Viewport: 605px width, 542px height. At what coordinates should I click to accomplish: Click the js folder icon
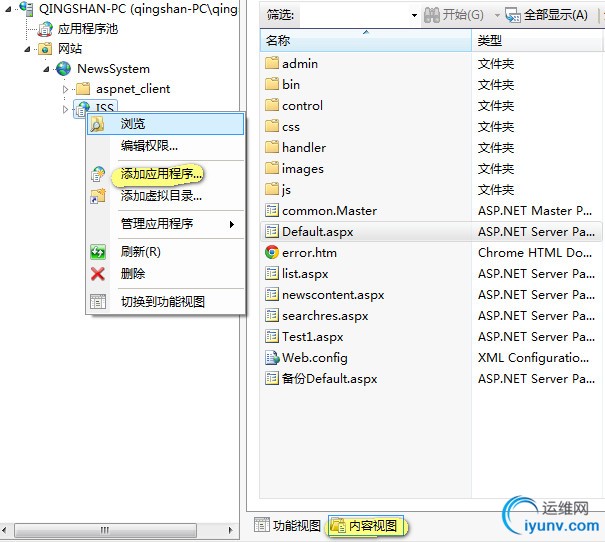[272, 189]
